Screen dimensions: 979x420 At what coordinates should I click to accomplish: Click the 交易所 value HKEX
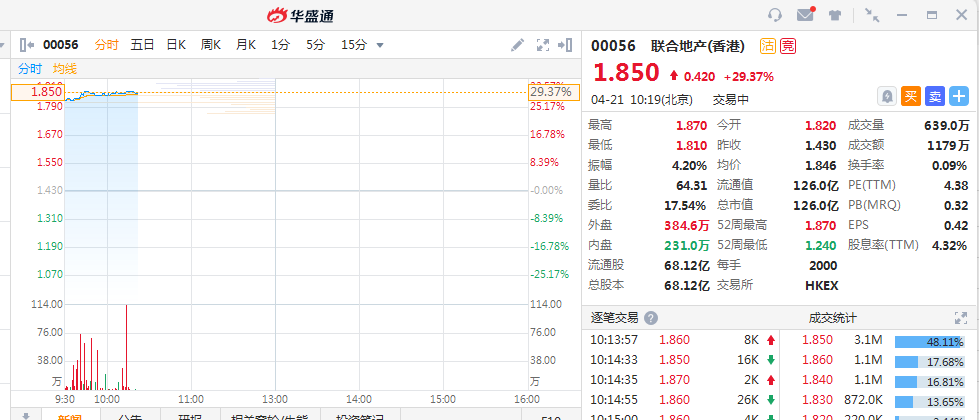coord(822,285)
